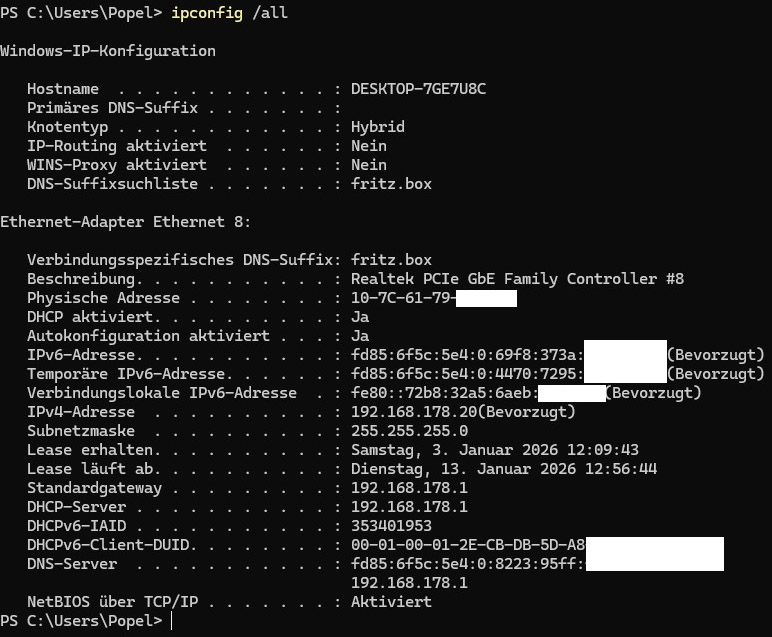This screenshot has width=772, height=637.
Task: Click the subnet mask 255.255.255.0
Action: click(409, 431)
